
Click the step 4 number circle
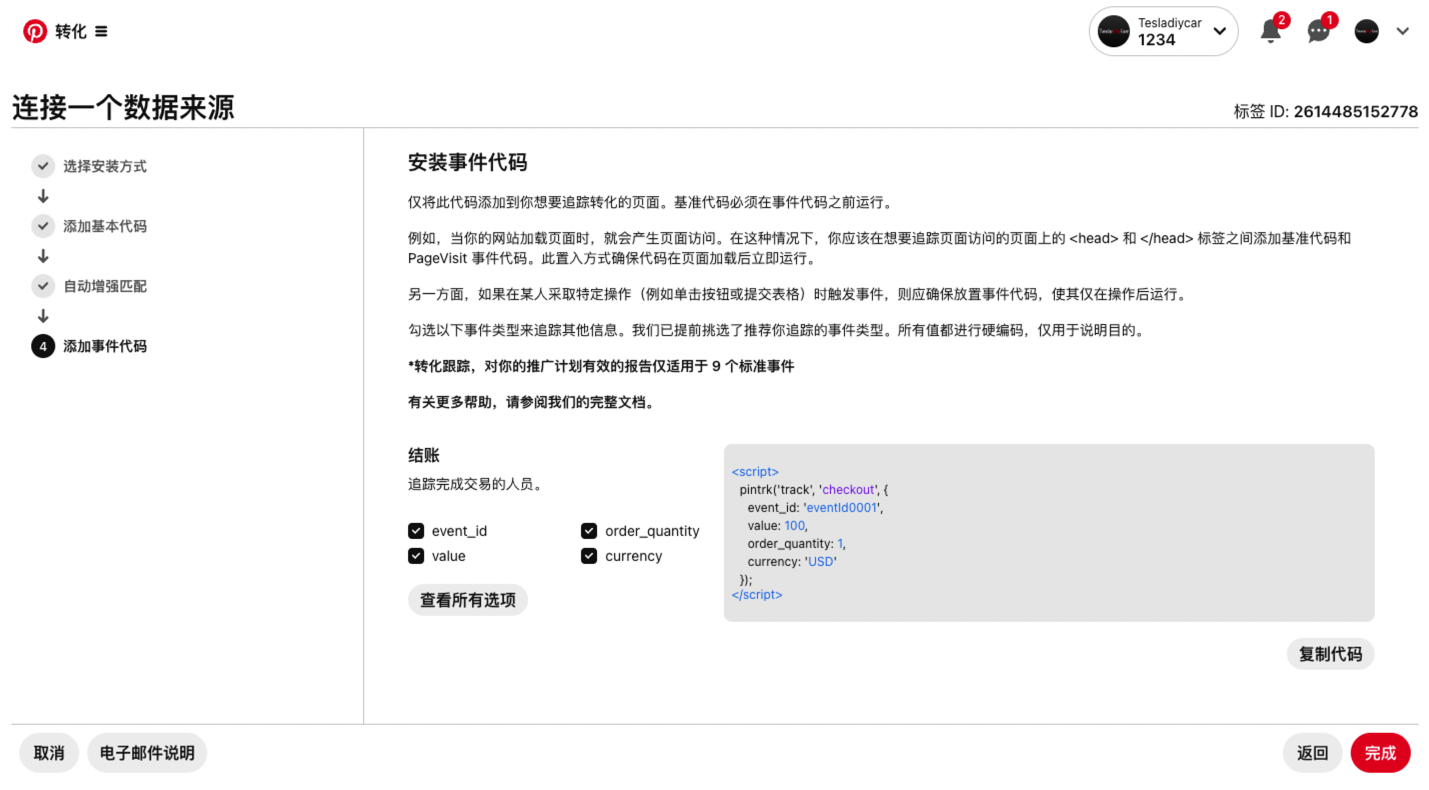point(42,346)
